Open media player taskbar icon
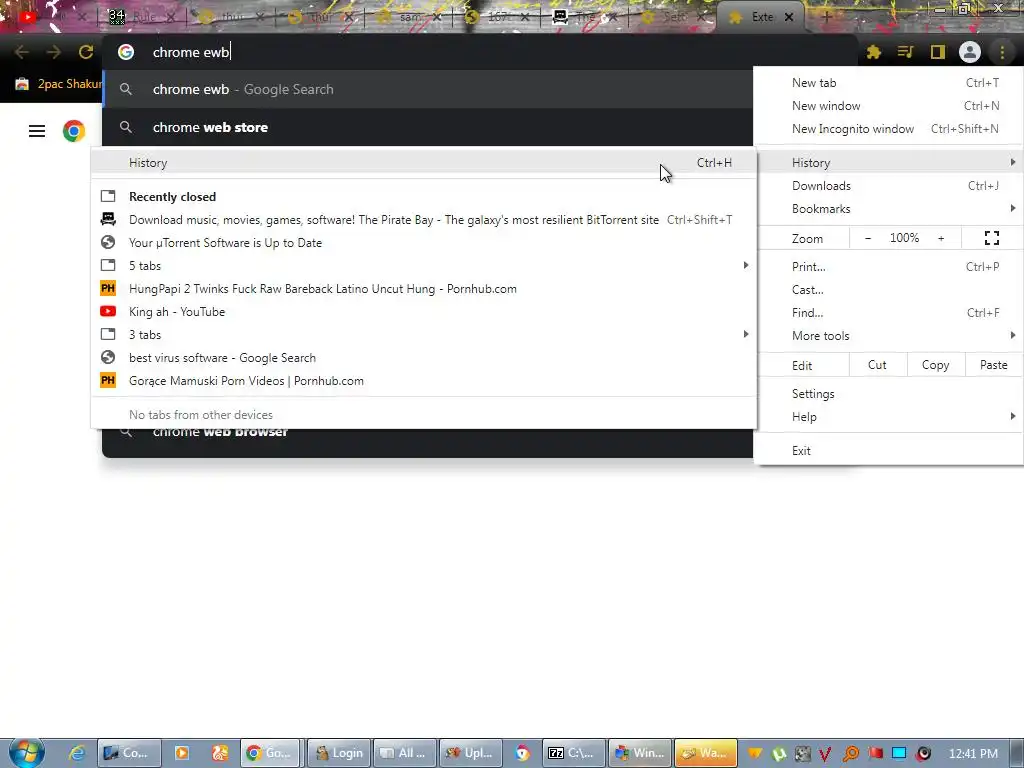Viewport: 1024px width, 768px height. pos(182,753)
